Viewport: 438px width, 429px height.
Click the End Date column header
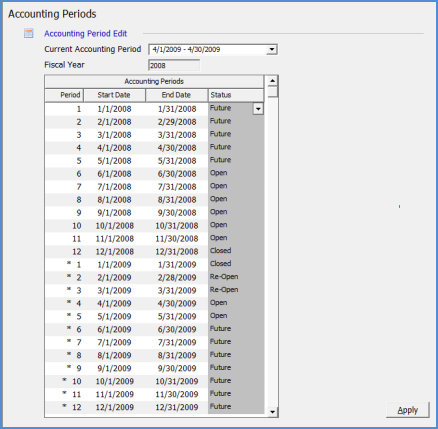[177, 95]
